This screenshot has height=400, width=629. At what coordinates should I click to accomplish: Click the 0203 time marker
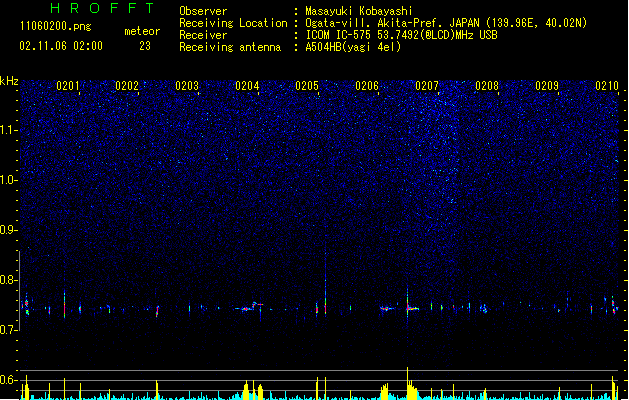(x=187, y=85)
